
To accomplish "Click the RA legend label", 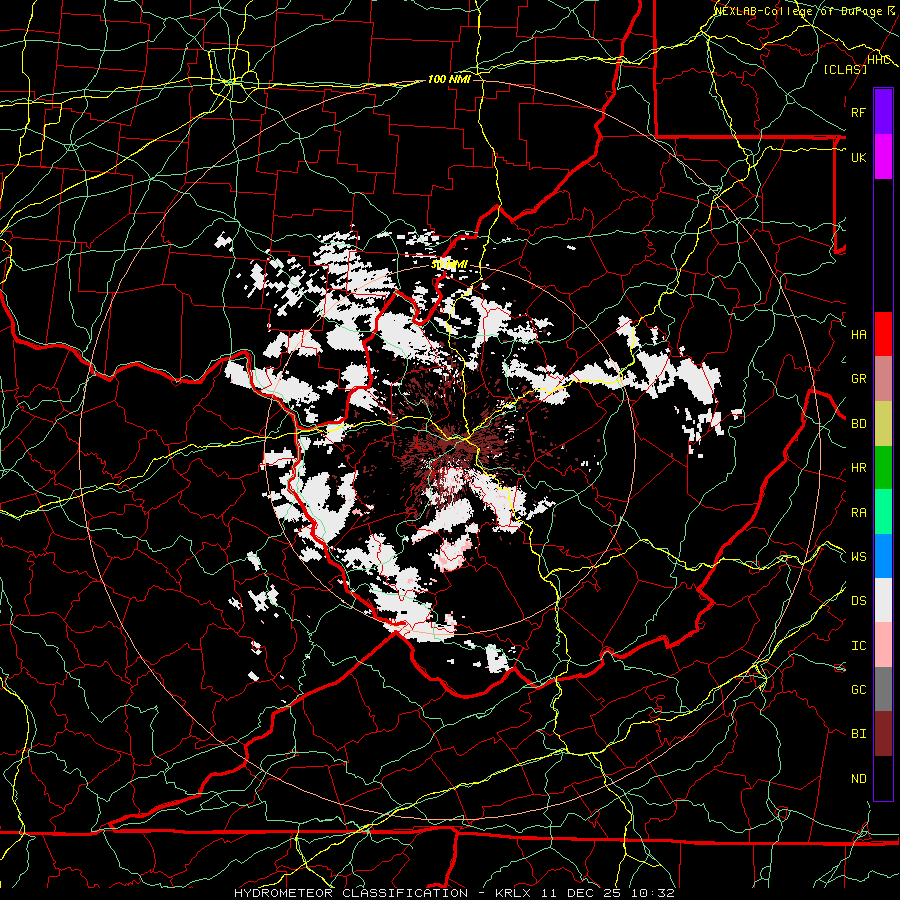I will [x=859, y=513].
